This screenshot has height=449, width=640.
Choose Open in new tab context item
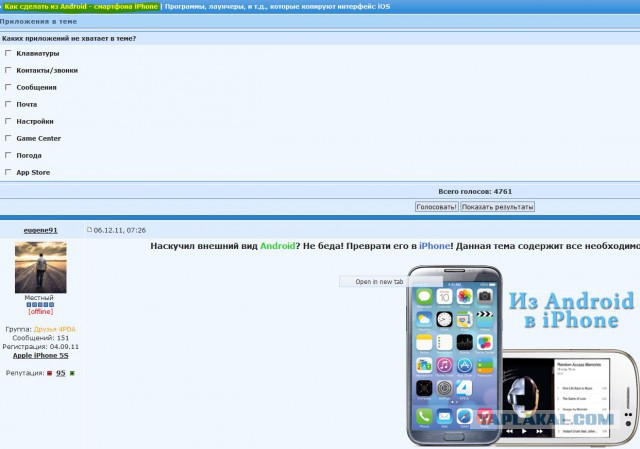[x=379, y=282]
